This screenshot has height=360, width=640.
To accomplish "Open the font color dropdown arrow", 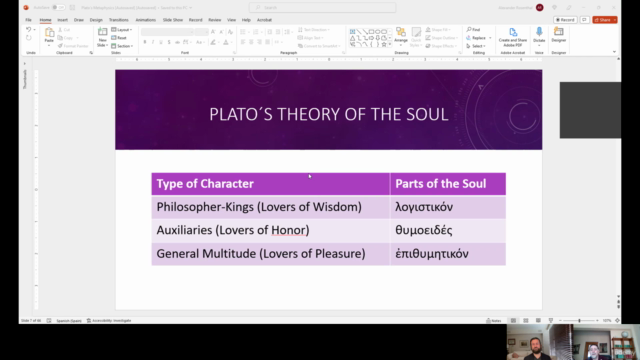I will (231, 42).
